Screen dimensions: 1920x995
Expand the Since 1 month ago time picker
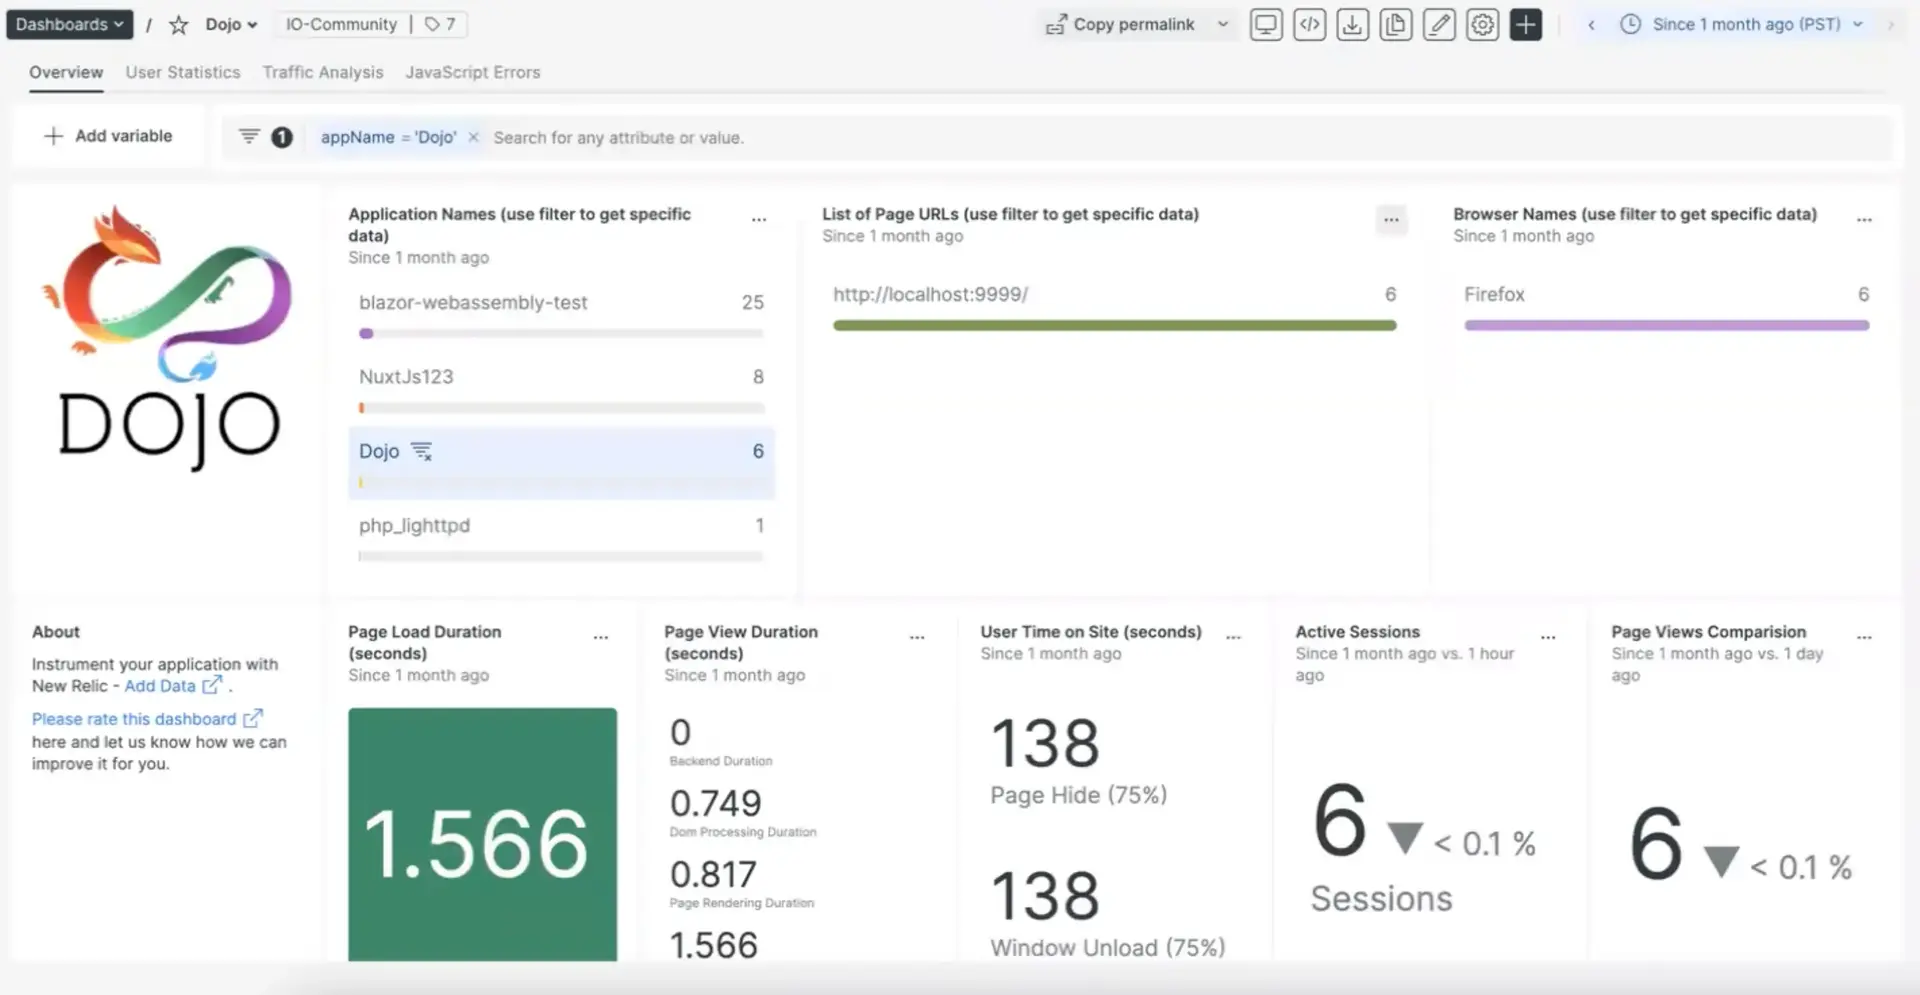click(x=1745, y=24)
